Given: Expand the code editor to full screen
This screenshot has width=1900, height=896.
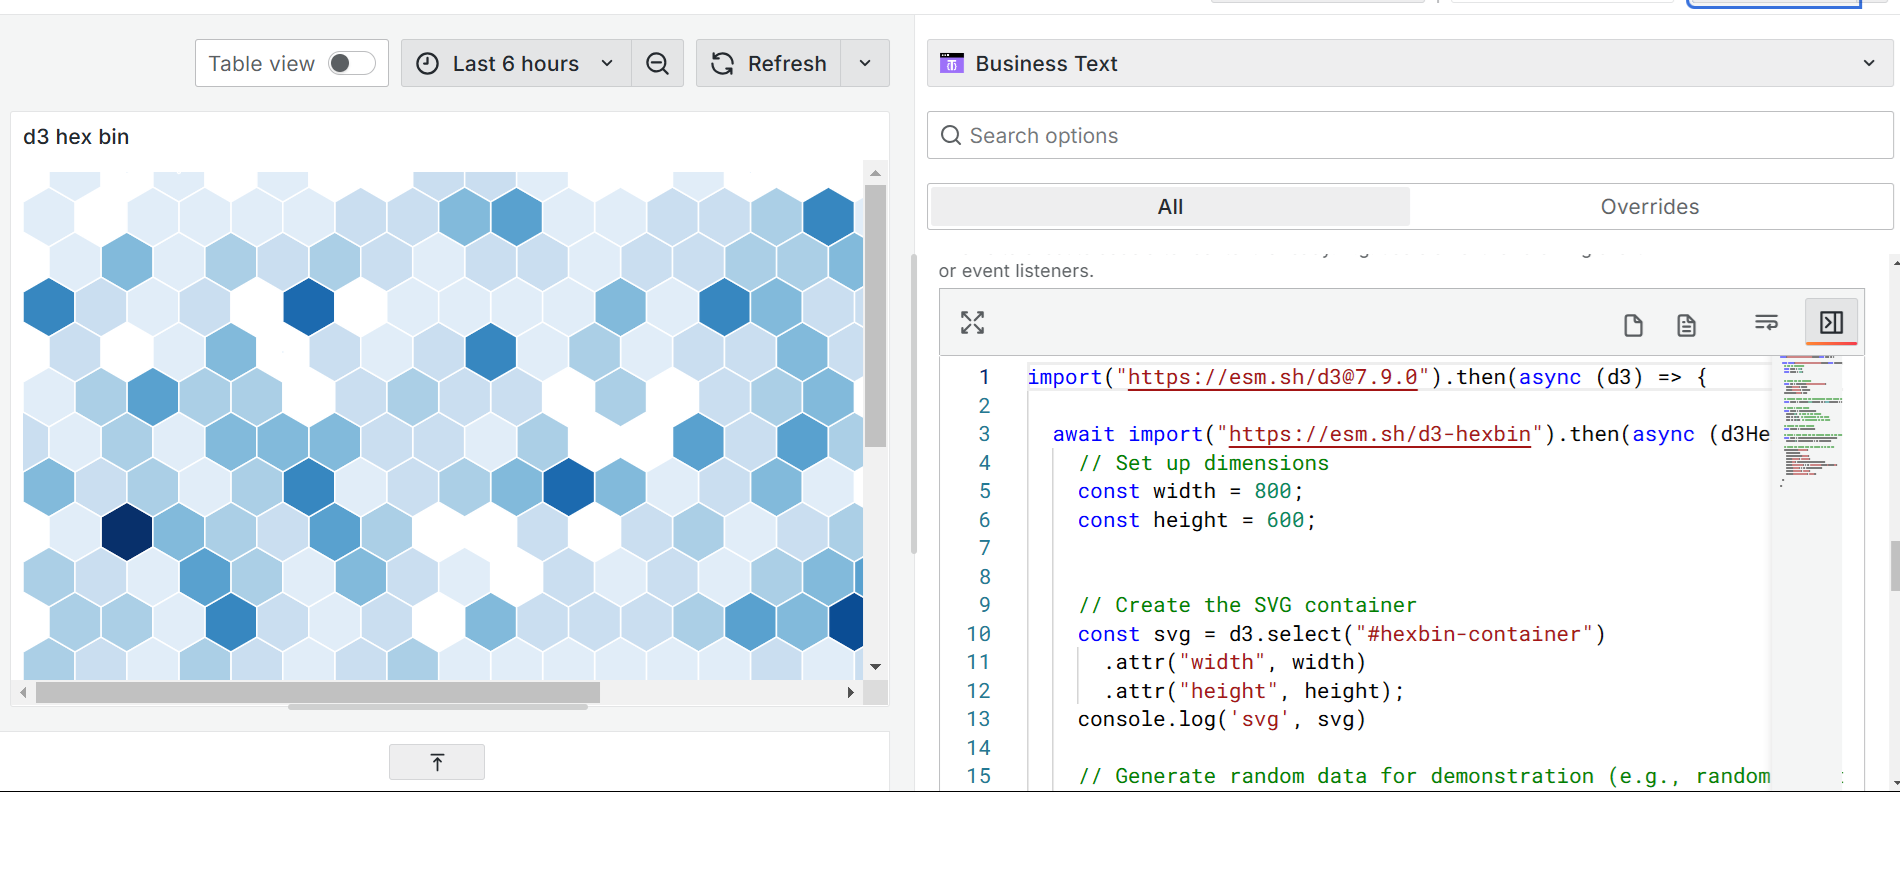Looking at the screenshot, I should pyautogui.click(x=972, y=322).
